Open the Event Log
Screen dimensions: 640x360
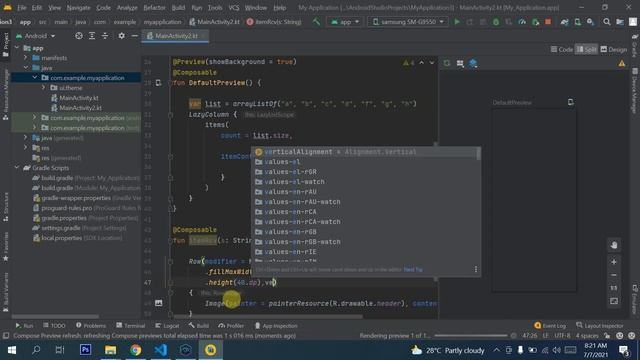click(550, 326)
